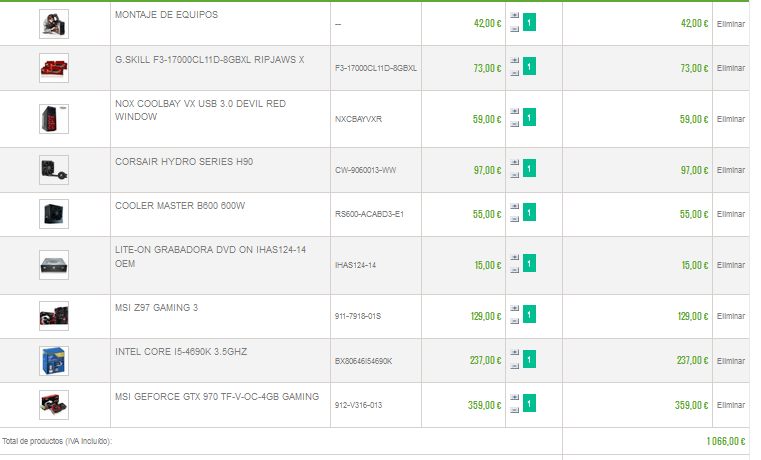
Task: Select the total amount 1 066,00 €
Action: tap(726, 442)
